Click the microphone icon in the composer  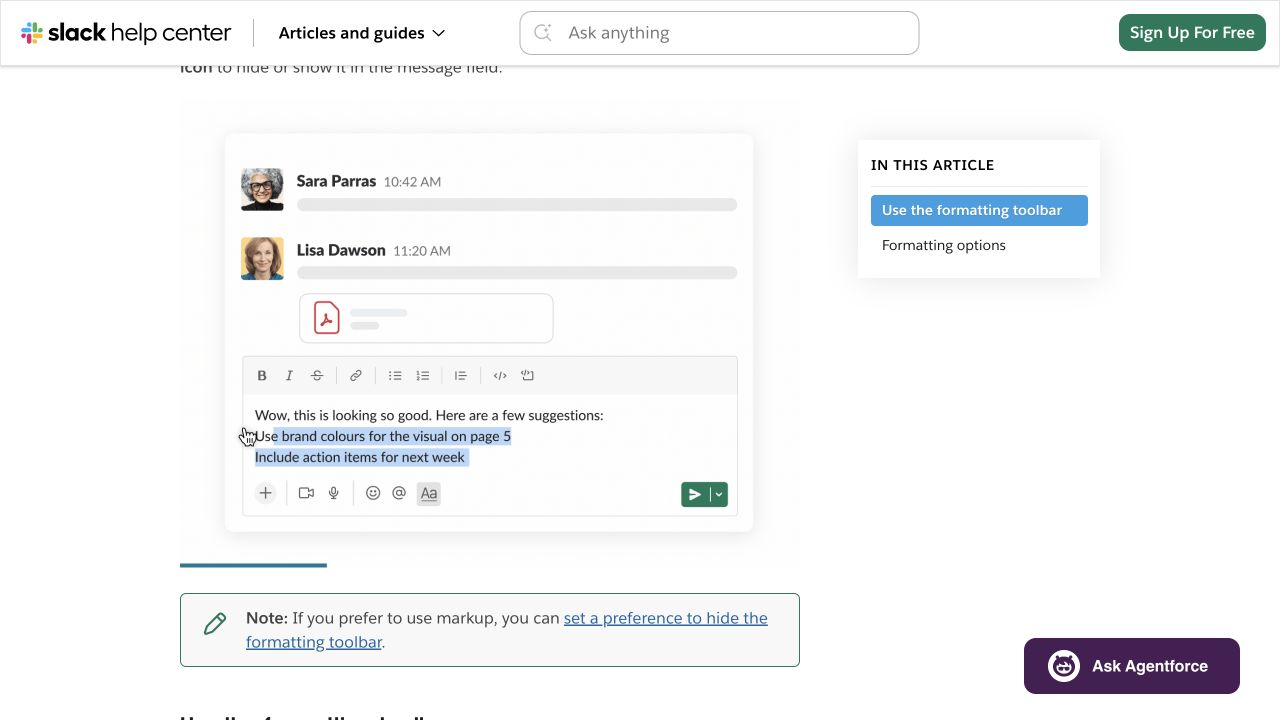click(x=334, y=493)
